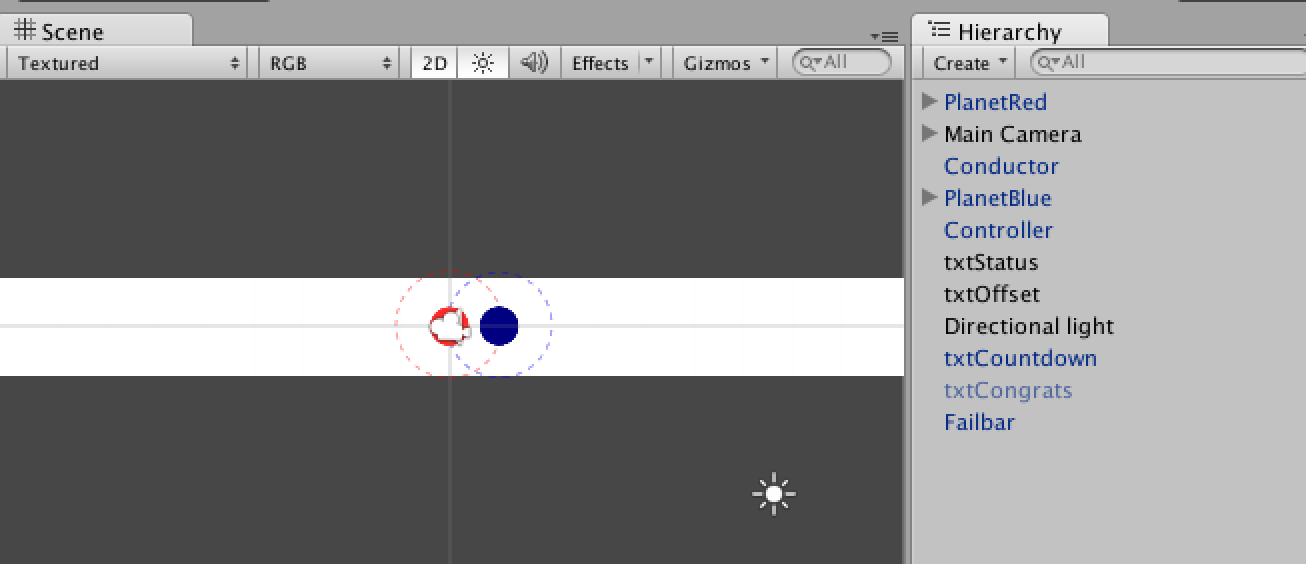Select Main Camera in Hierarchy
Screen dimensions: 1306x564
point(1012,134)
